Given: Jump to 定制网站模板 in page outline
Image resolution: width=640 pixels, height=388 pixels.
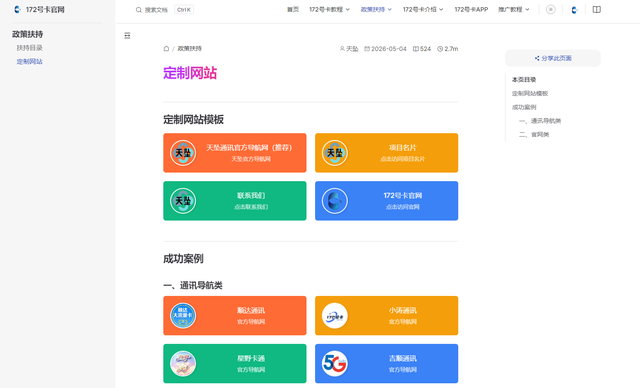Looking at the screenshot, I should [530, 93].
